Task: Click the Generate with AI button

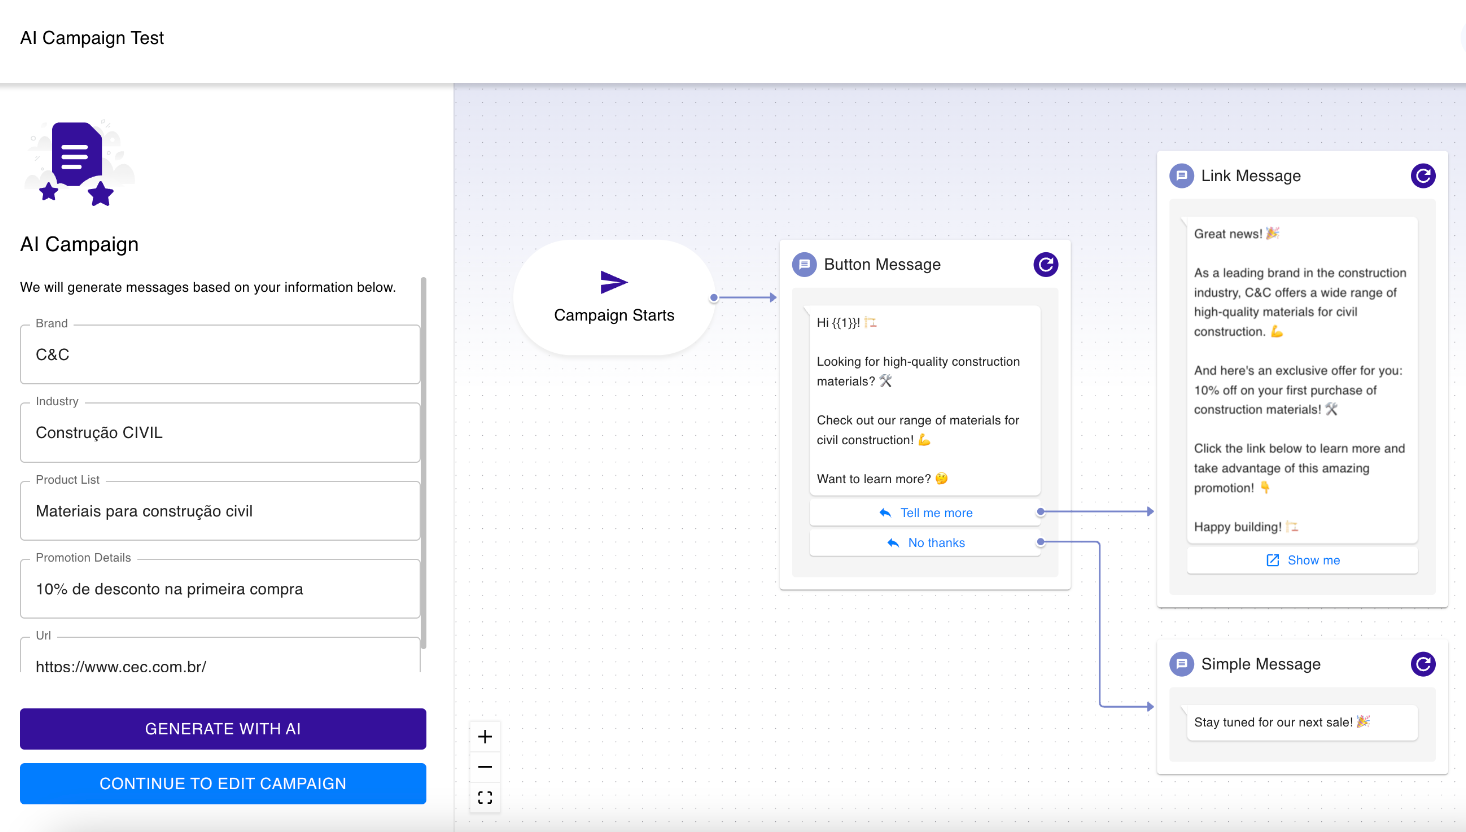Action: (x=223, y=729)
